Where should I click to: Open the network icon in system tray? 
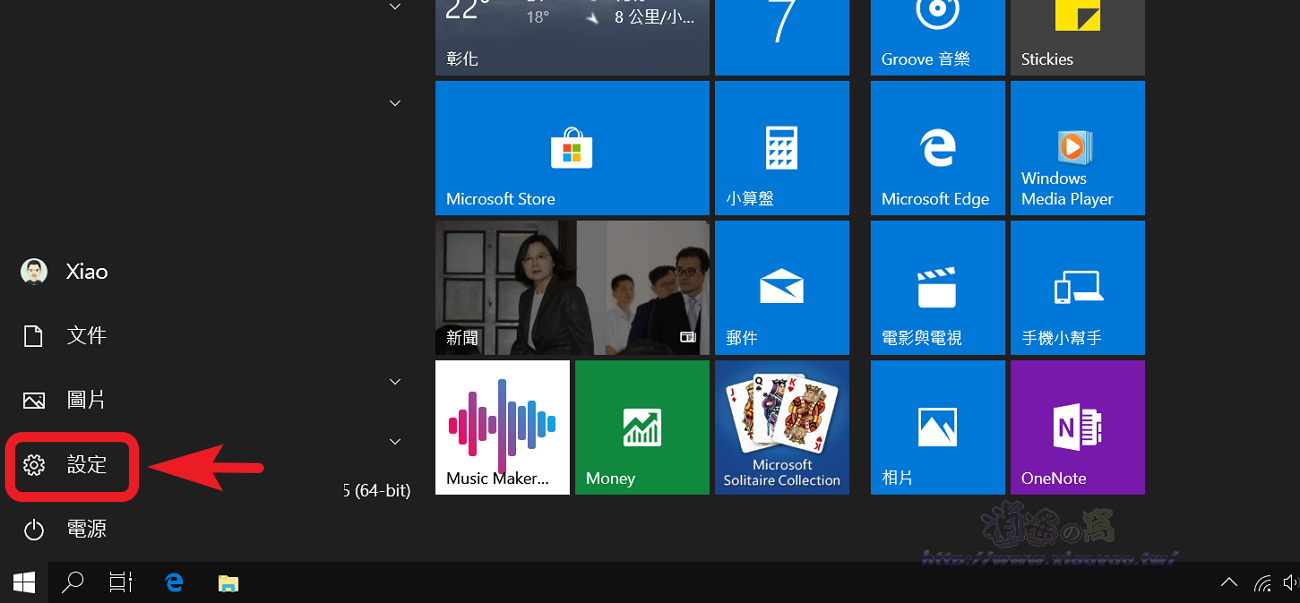pyautogui.click(x=1262, y=583)
